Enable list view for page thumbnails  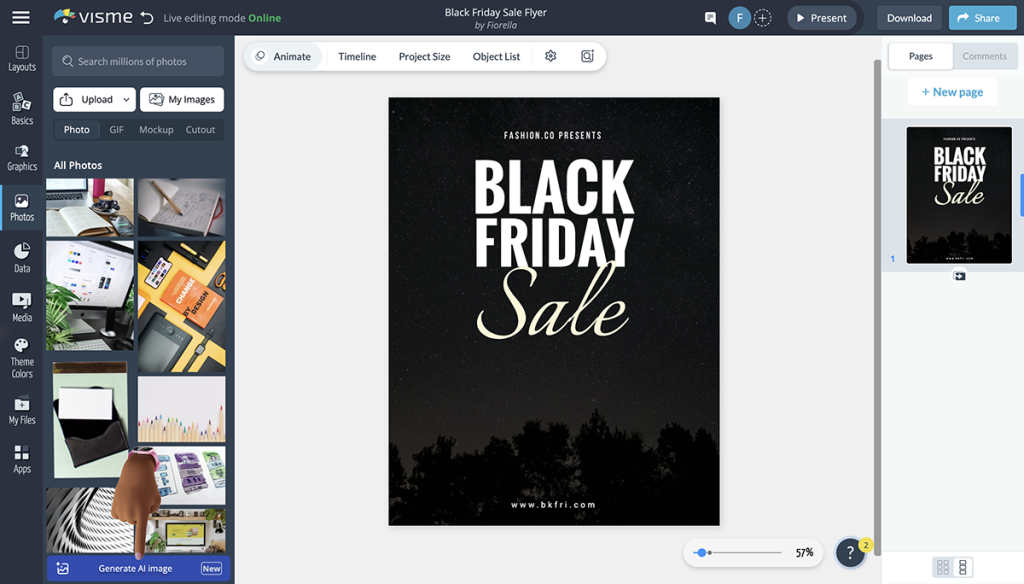pyautogui.click(x=962, y=566)
